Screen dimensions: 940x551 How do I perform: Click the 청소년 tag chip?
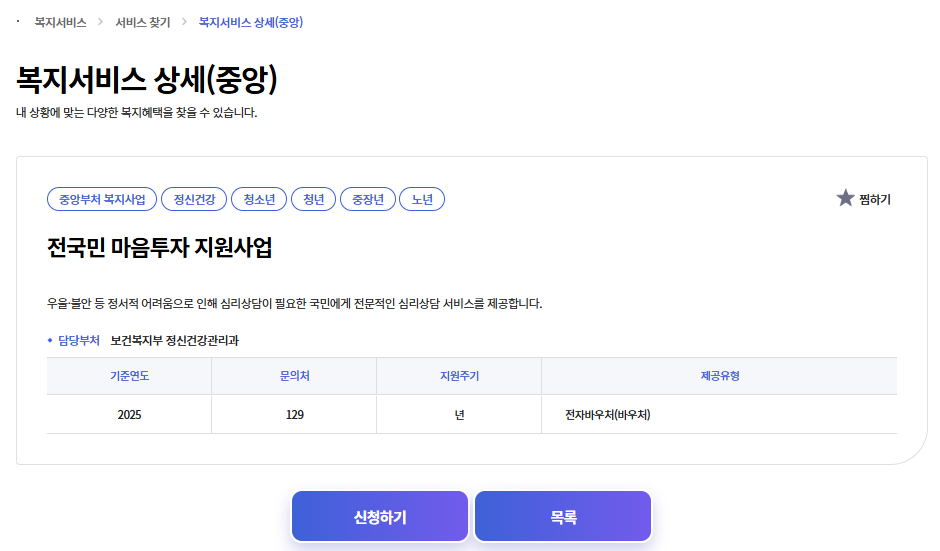(259, 199)
